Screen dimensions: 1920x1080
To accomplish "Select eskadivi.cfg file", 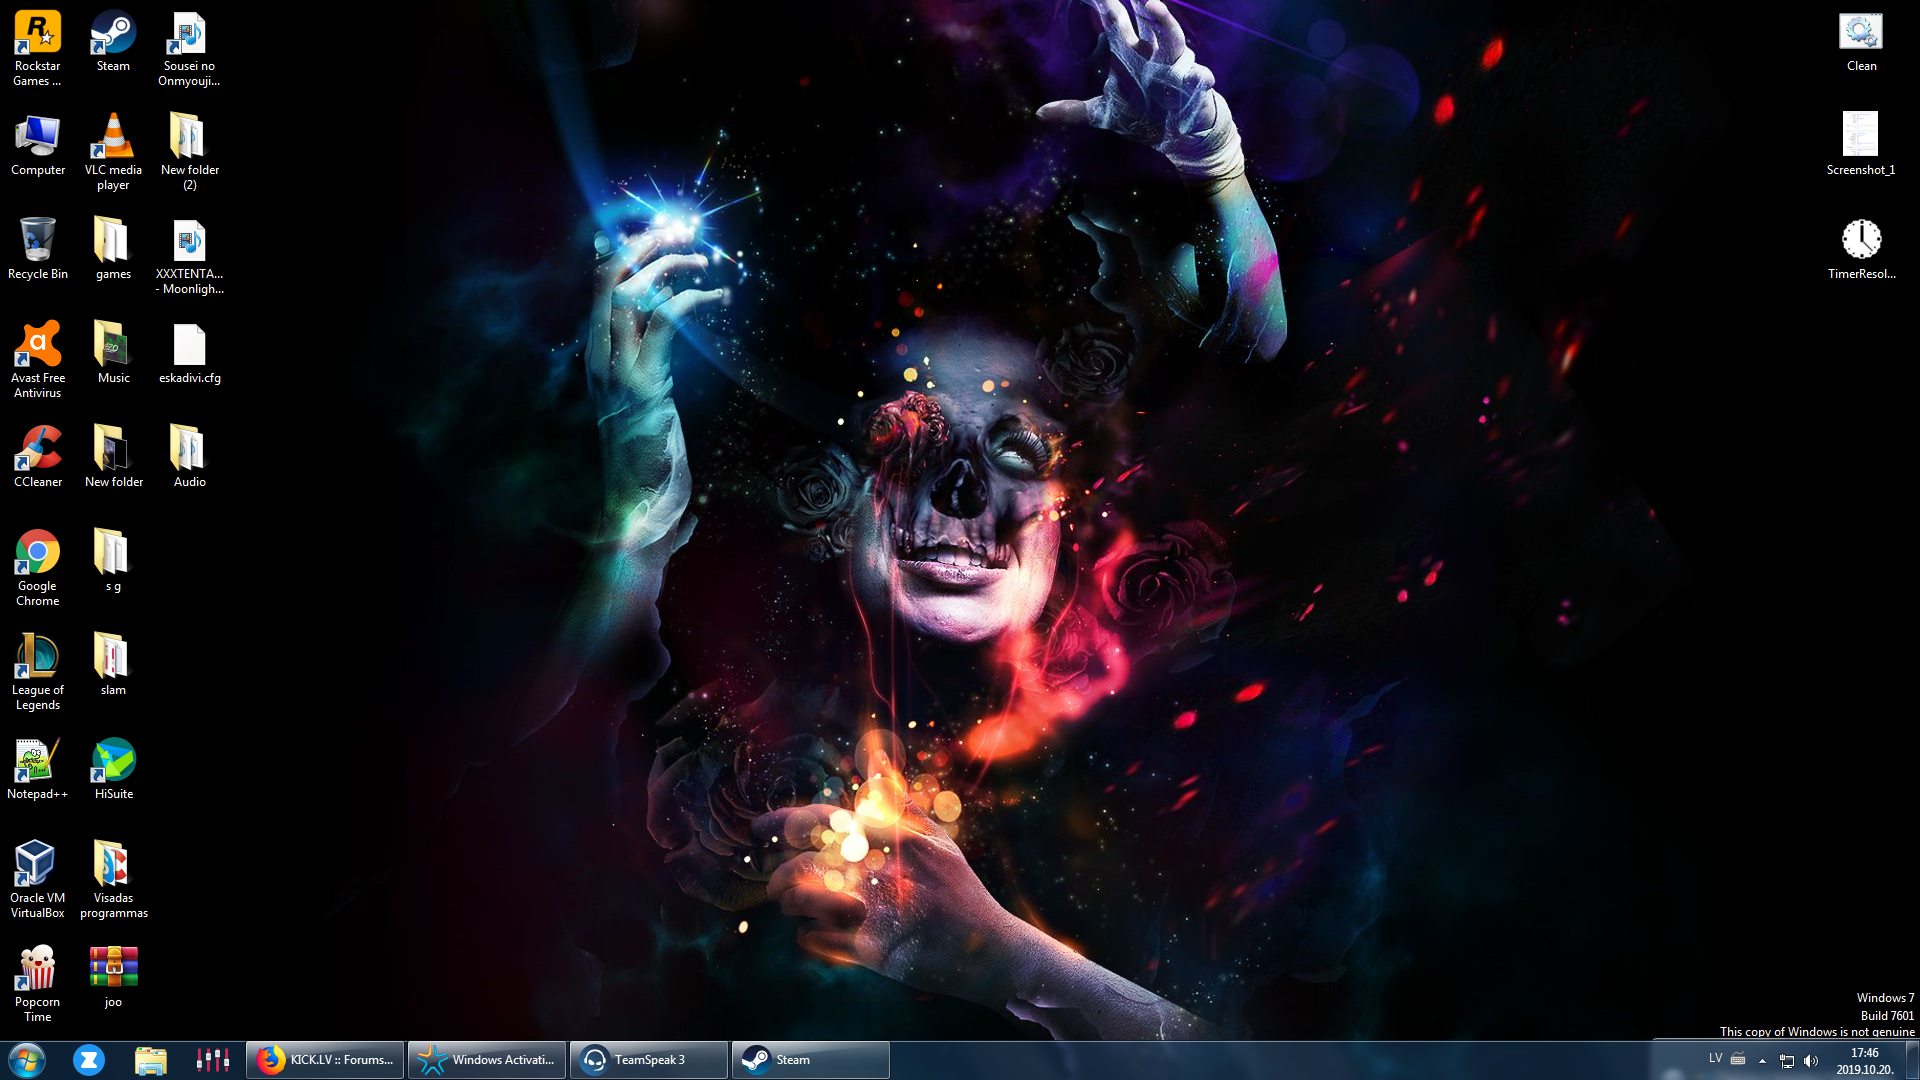I will [189, 353].
